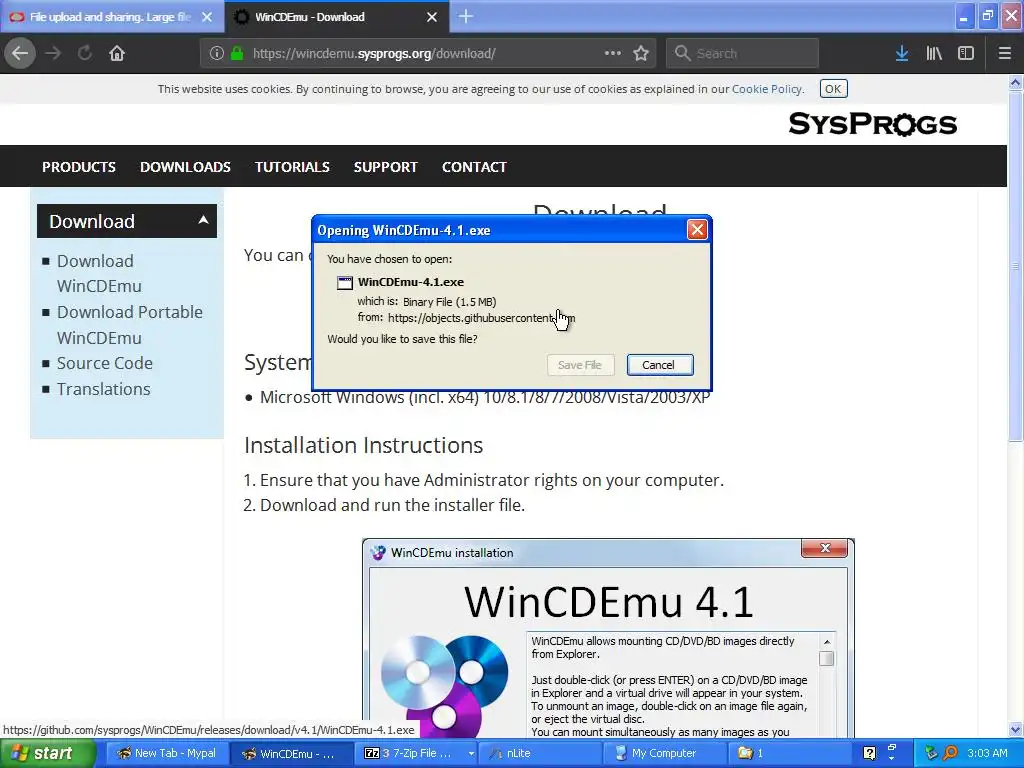Go back using the browser back arrow
The height and width of the screenshot is (768, 1024).
(20, 53)
